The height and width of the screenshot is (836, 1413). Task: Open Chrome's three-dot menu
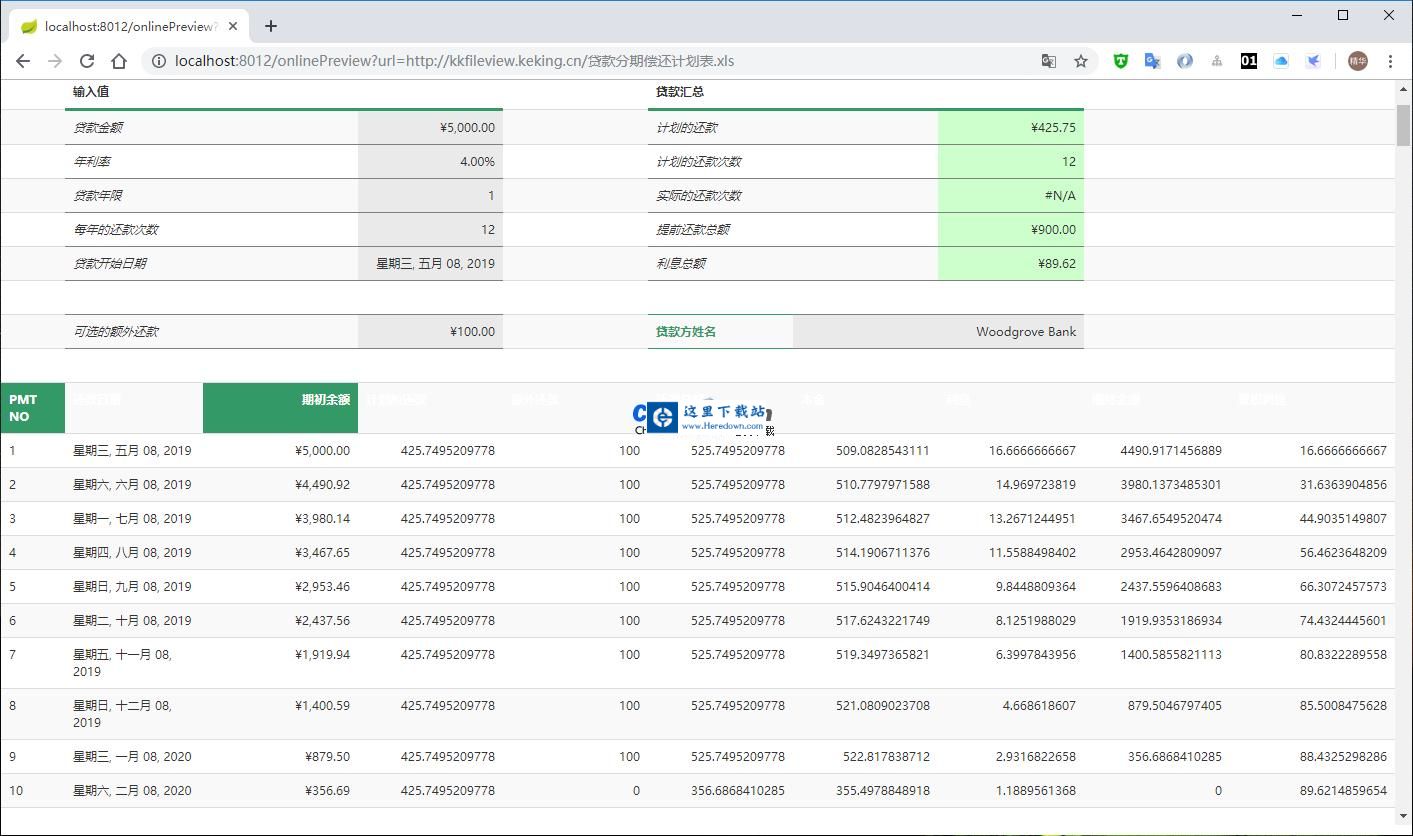coord(1391,61)
